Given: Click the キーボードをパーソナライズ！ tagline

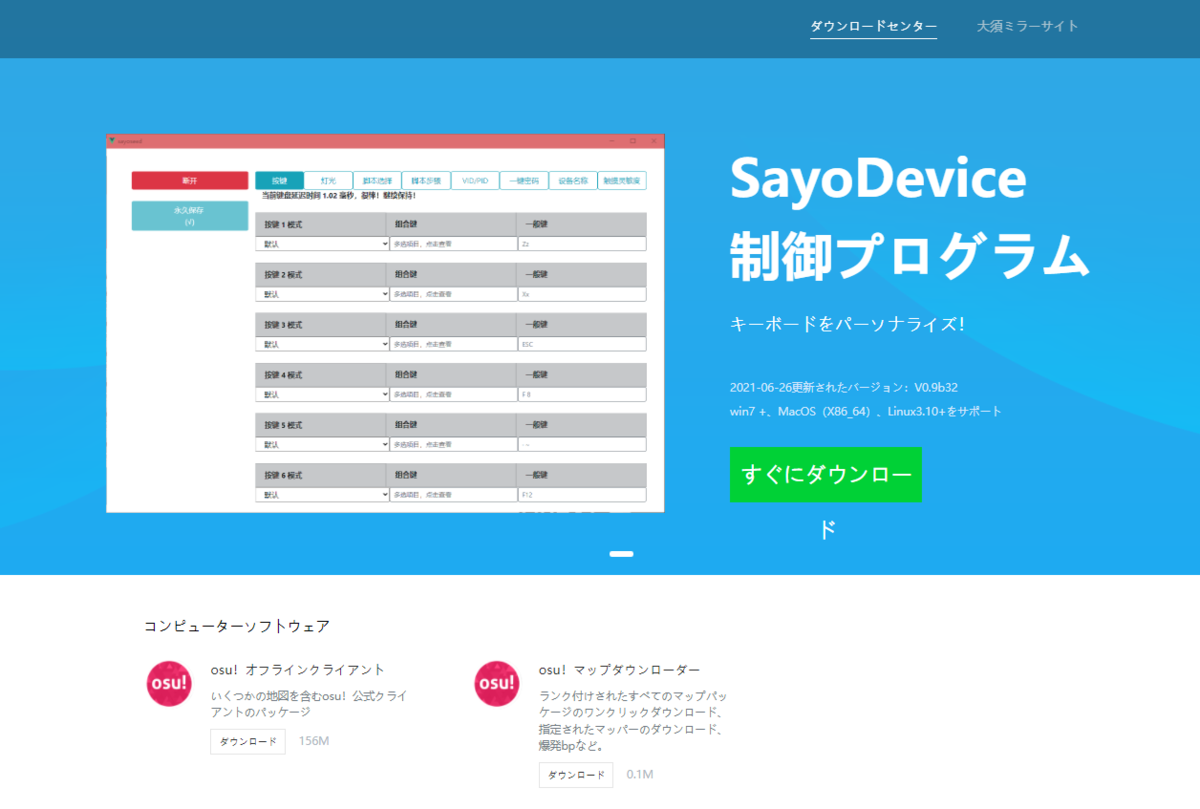Looking at the screenshot, I should [x=847, y=324].
